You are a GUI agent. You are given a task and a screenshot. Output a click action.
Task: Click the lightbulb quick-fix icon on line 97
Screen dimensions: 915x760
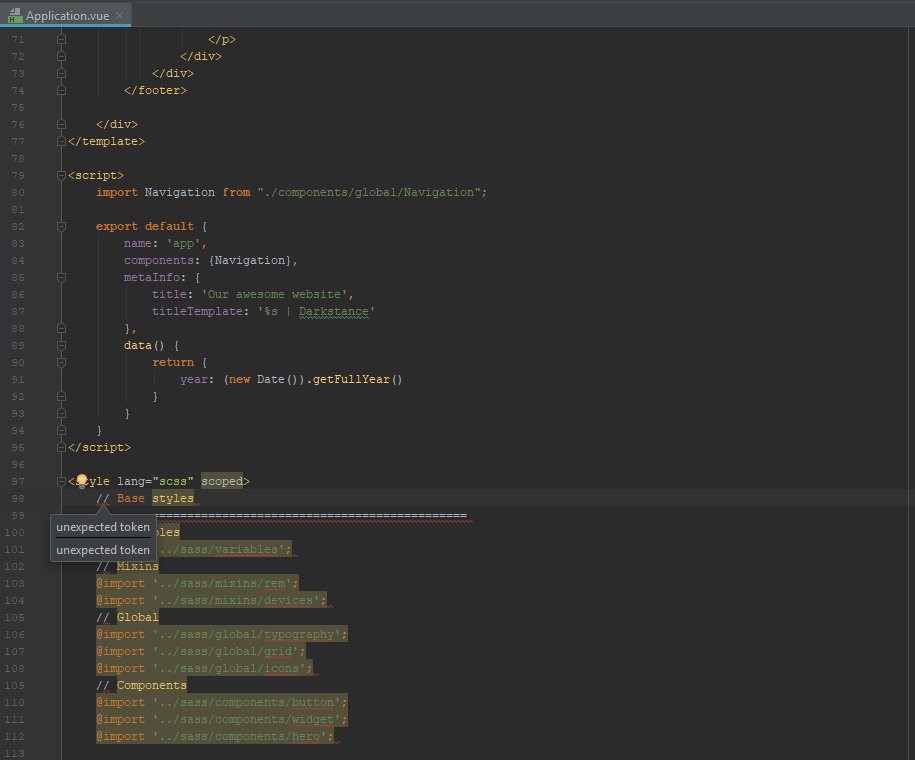coord(82,480)
